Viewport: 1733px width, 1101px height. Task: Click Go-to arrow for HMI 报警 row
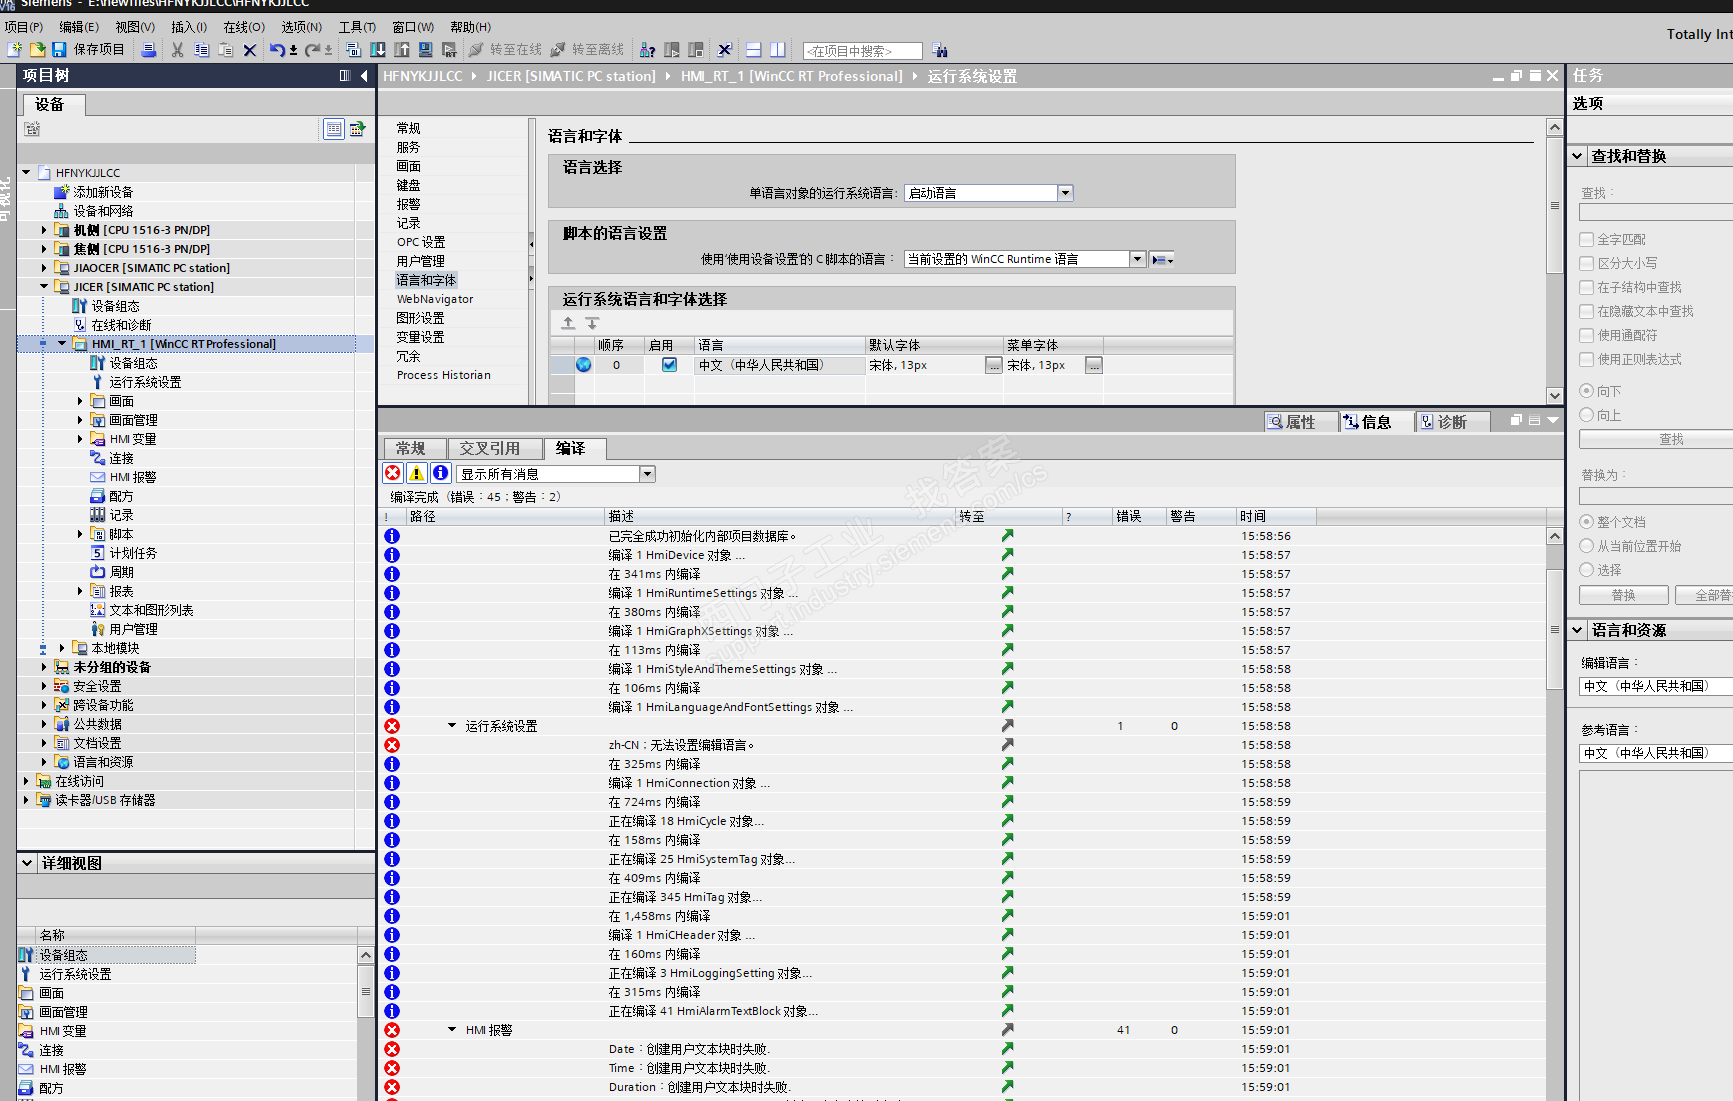[x=1007, y=1030]
